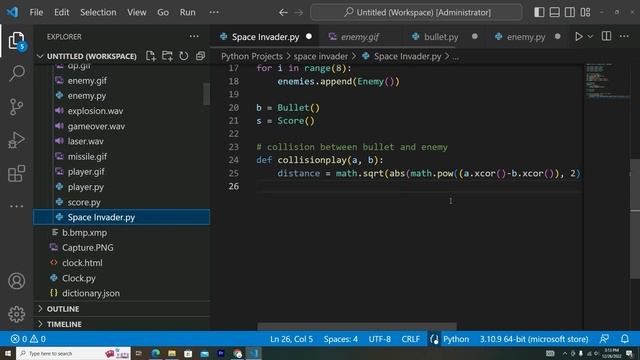Create a new file in workspace
This screenshot has width=640, height=360.
151,56
